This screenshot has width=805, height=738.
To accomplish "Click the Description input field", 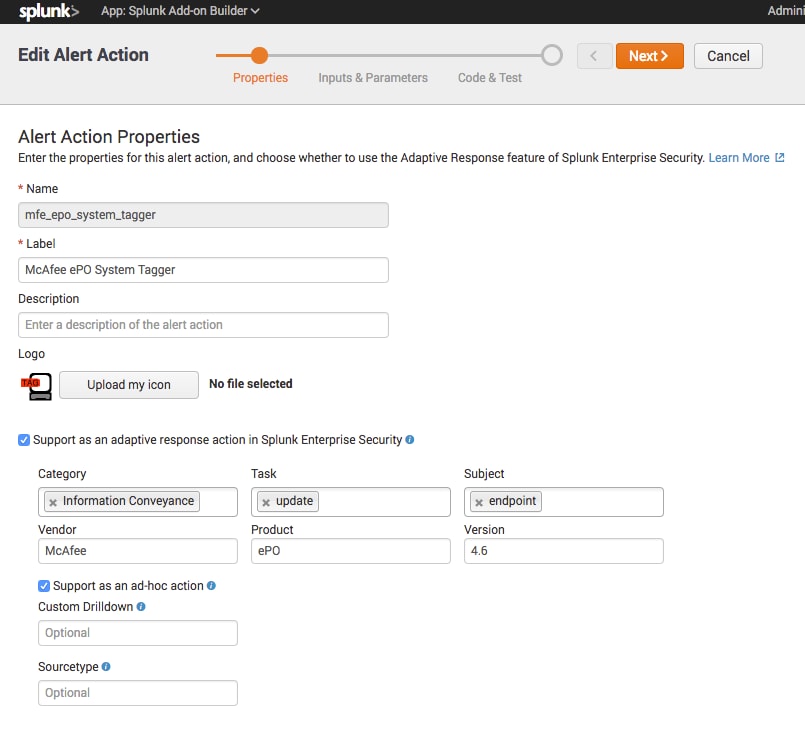I will pos(203,325).
